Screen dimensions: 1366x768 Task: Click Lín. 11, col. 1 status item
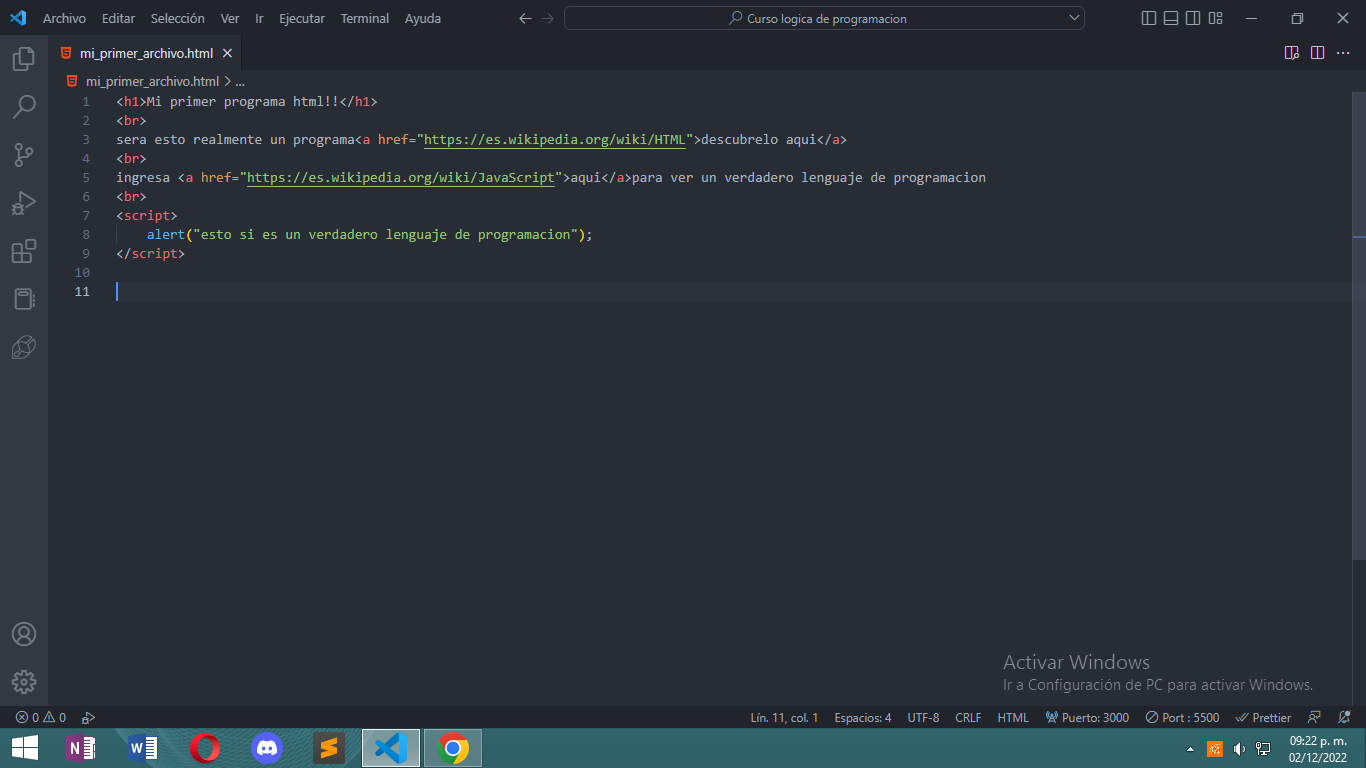(784, 717)
